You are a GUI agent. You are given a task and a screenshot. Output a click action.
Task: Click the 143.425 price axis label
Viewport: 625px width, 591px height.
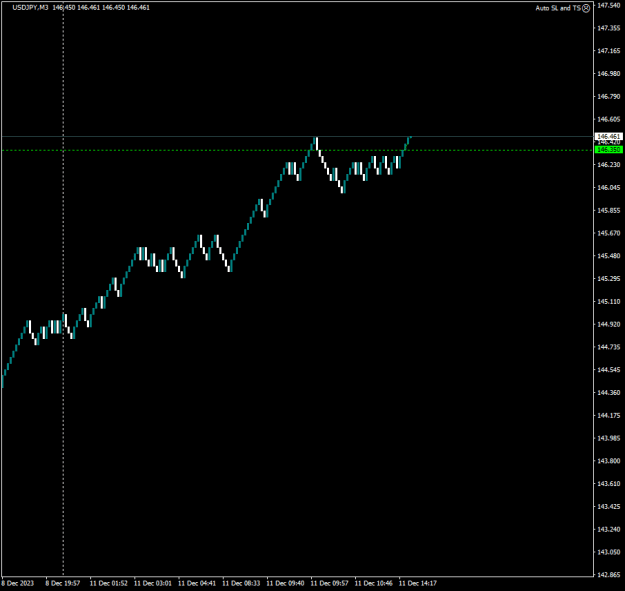tap(609, 507)
